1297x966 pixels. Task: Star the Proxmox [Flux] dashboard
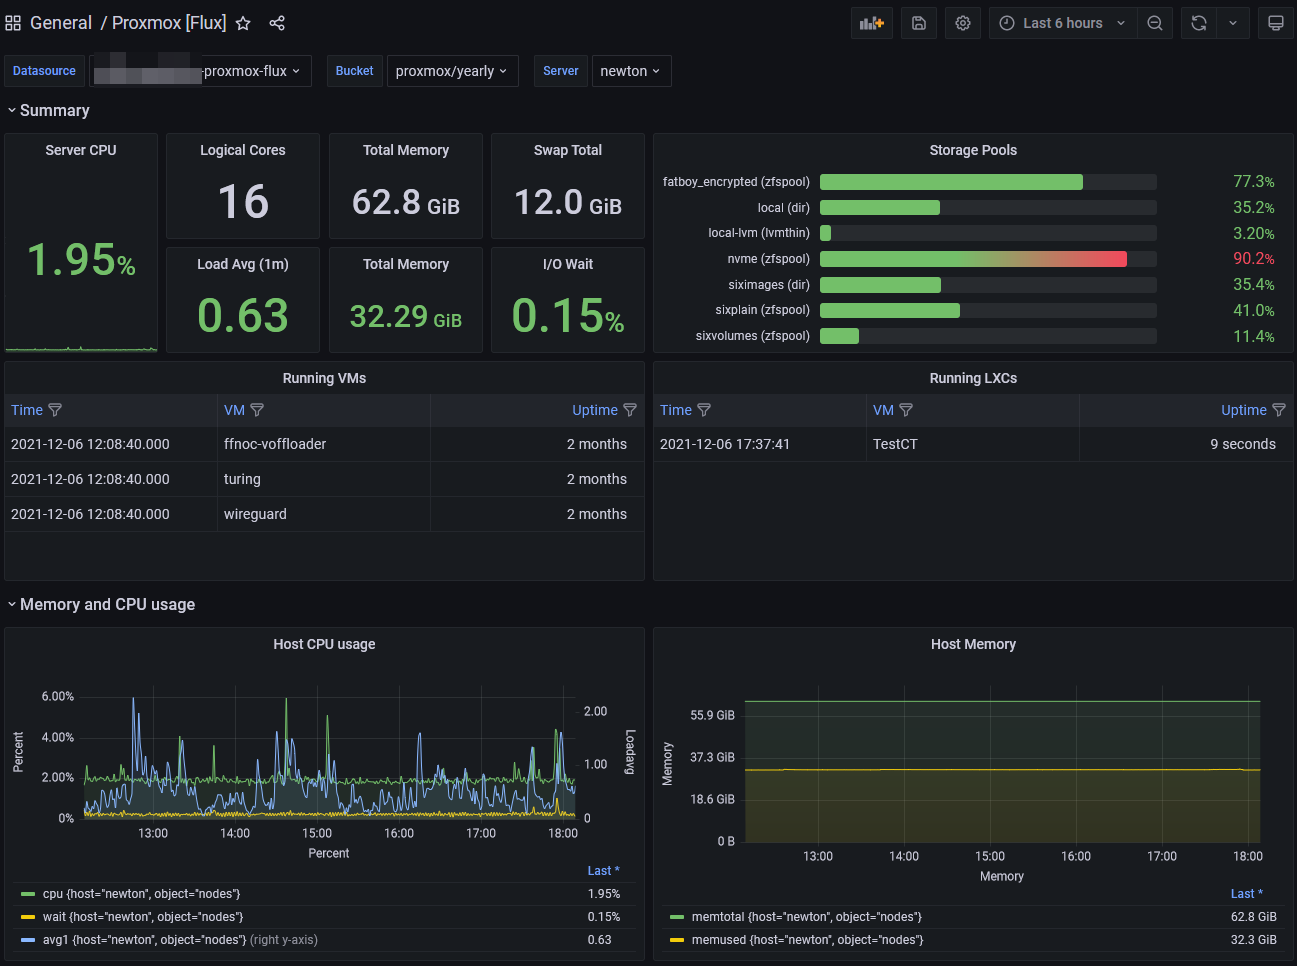pos(243,23)
